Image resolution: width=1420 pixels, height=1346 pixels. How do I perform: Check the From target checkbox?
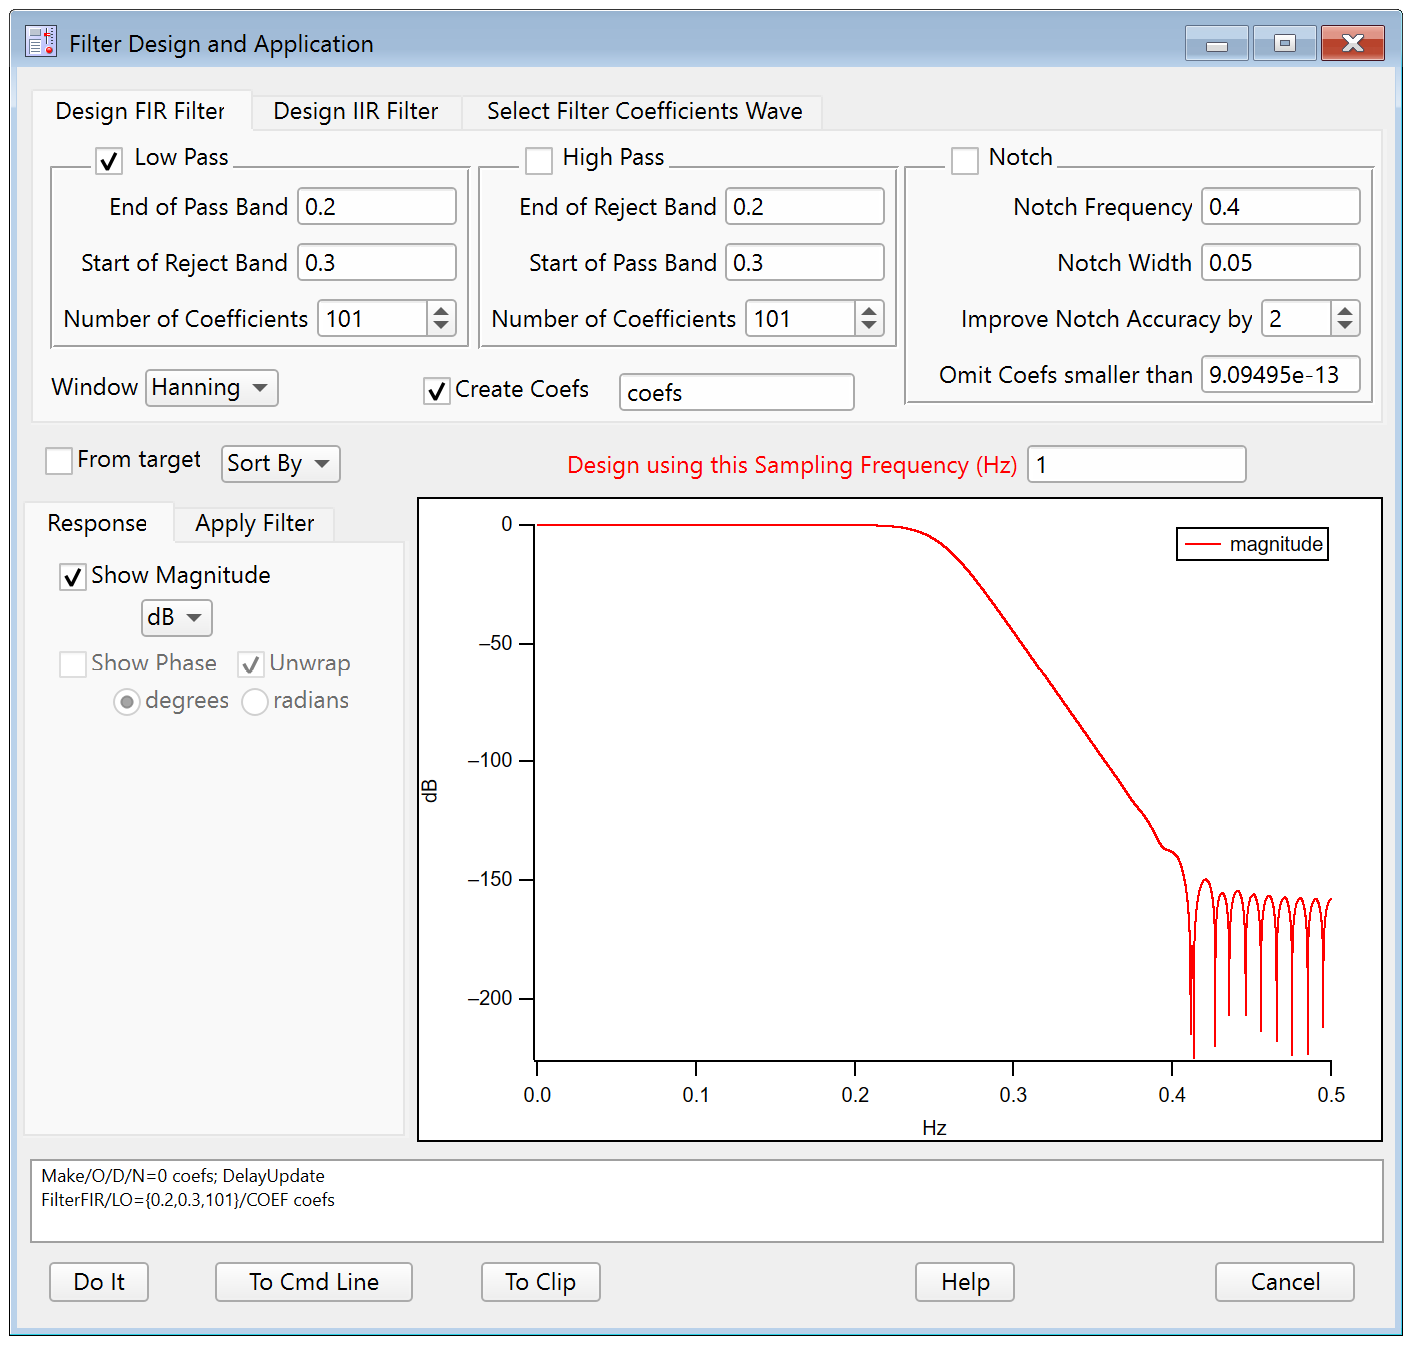pyautogui.click(x=59, y=461)
